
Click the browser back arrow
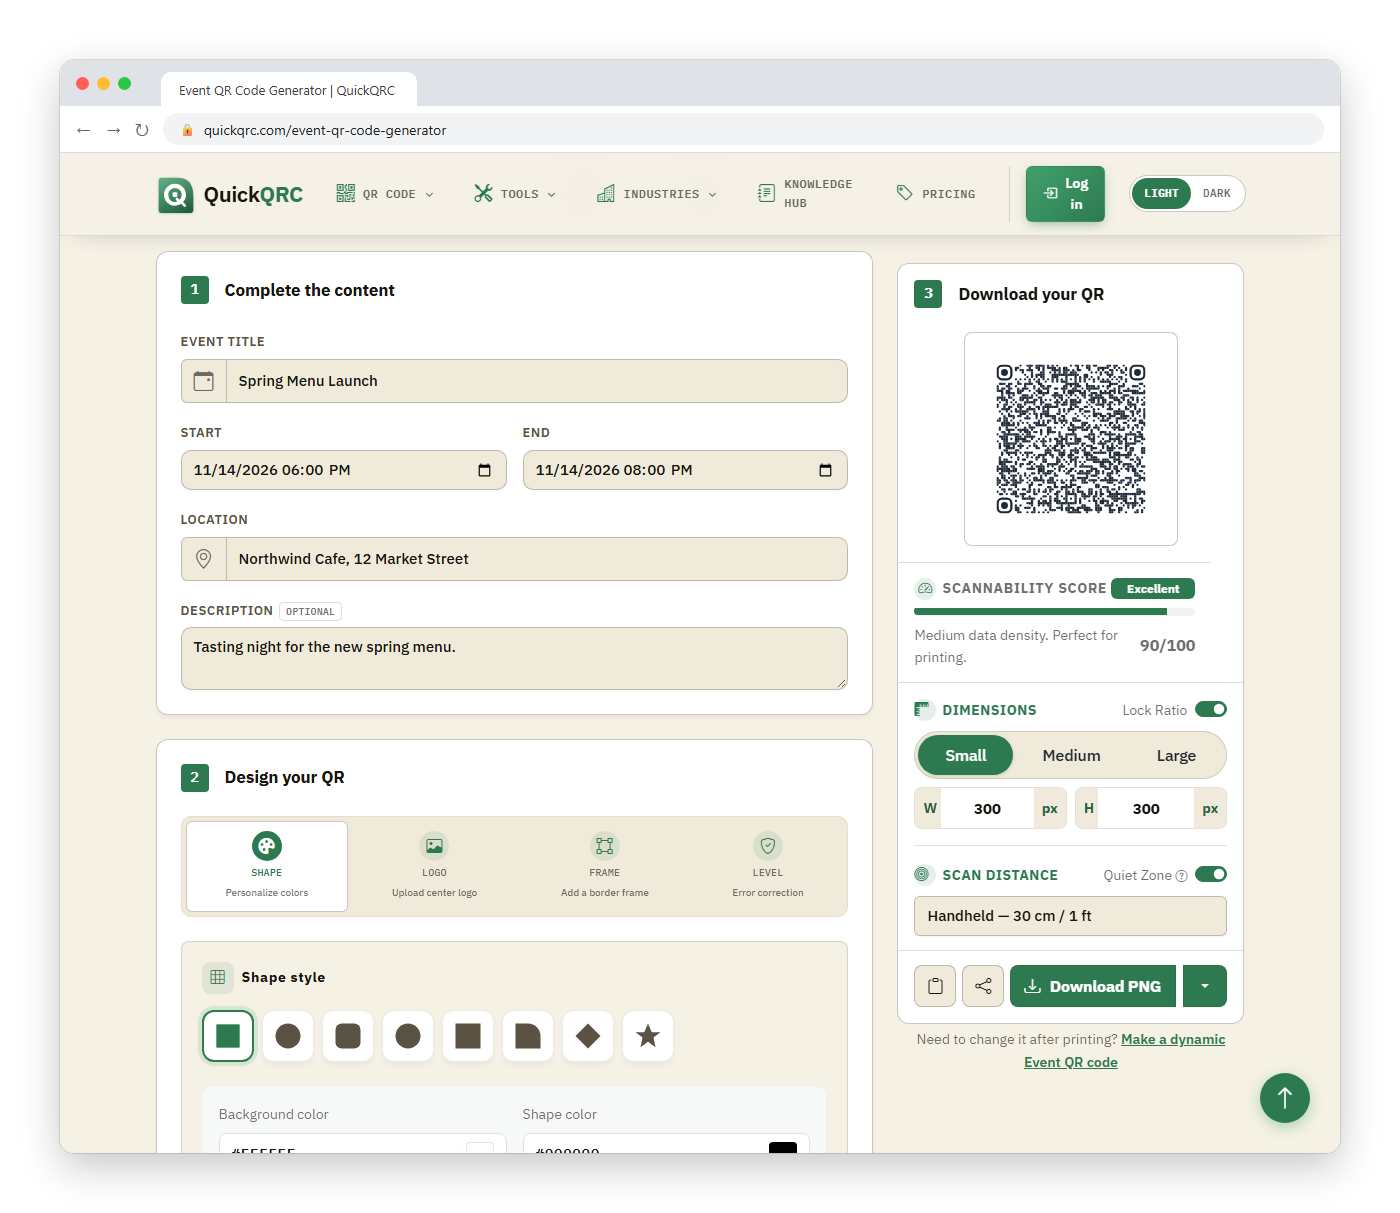pyautogui.click(x=84, y=130)
